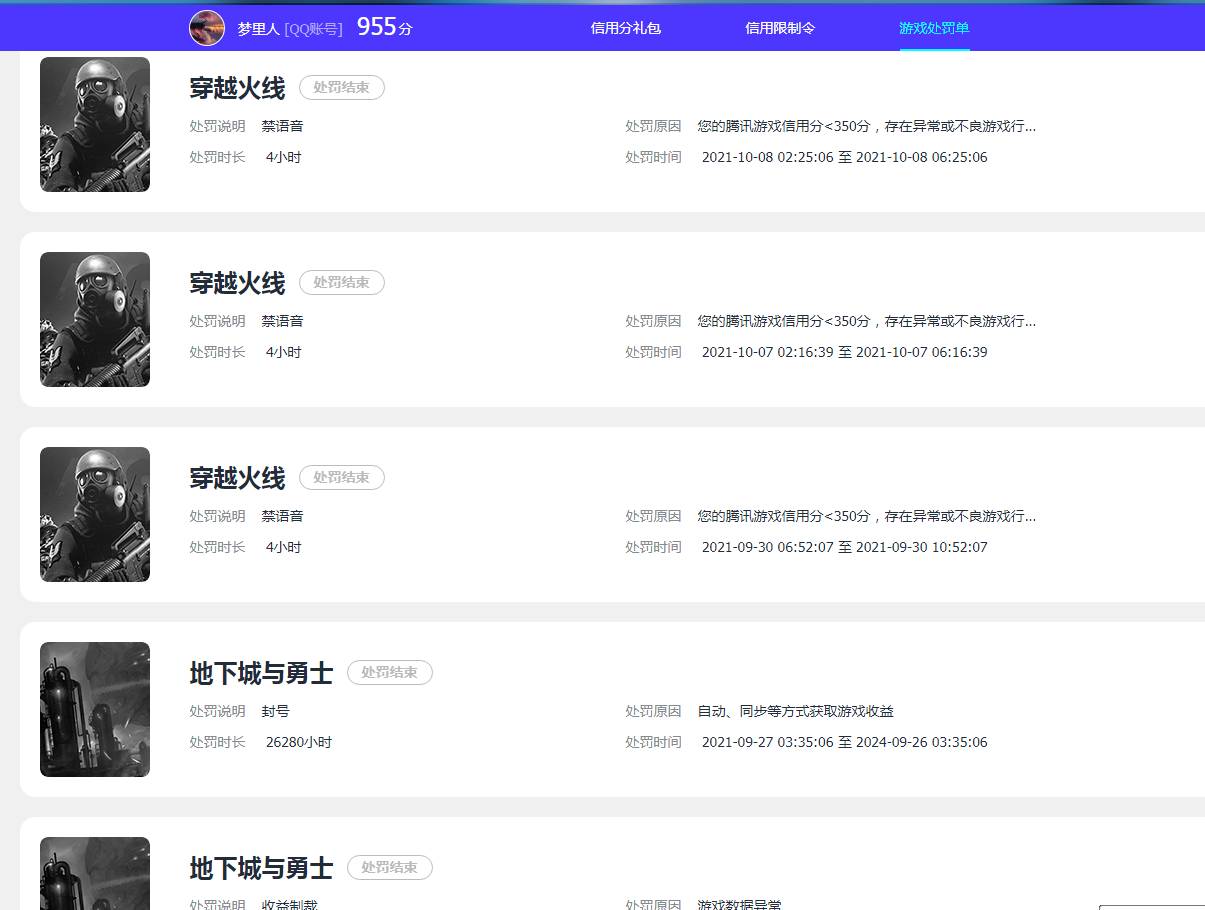Click the 处罚结束 badge on 地下城与勇士 card
This screenshot has width=1205, height=910.
[x=389, y=672]
